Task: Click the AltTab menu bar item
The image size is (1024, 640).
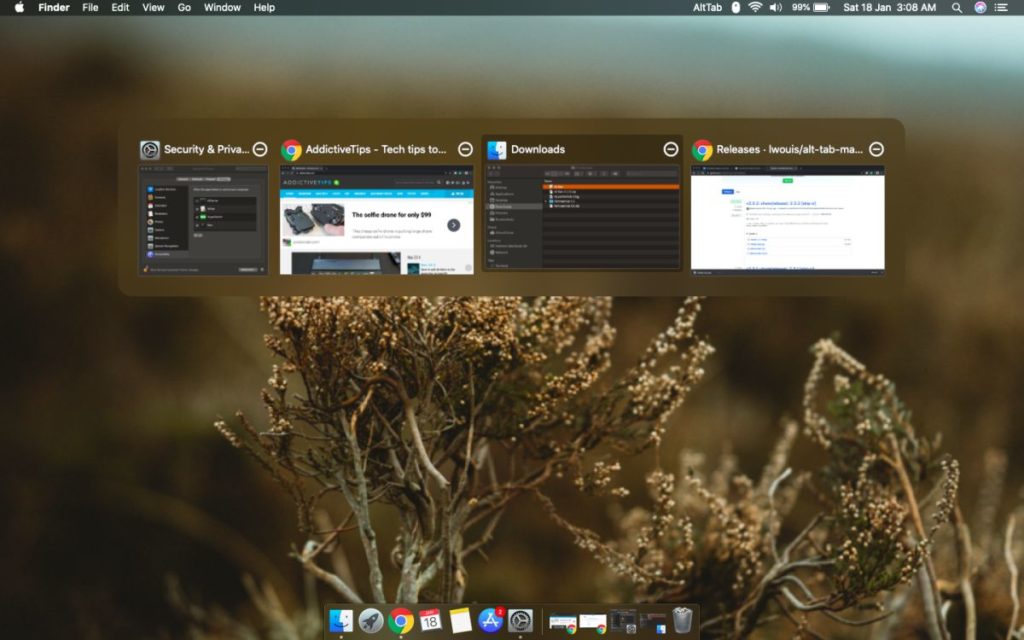Action: point(706,7)
